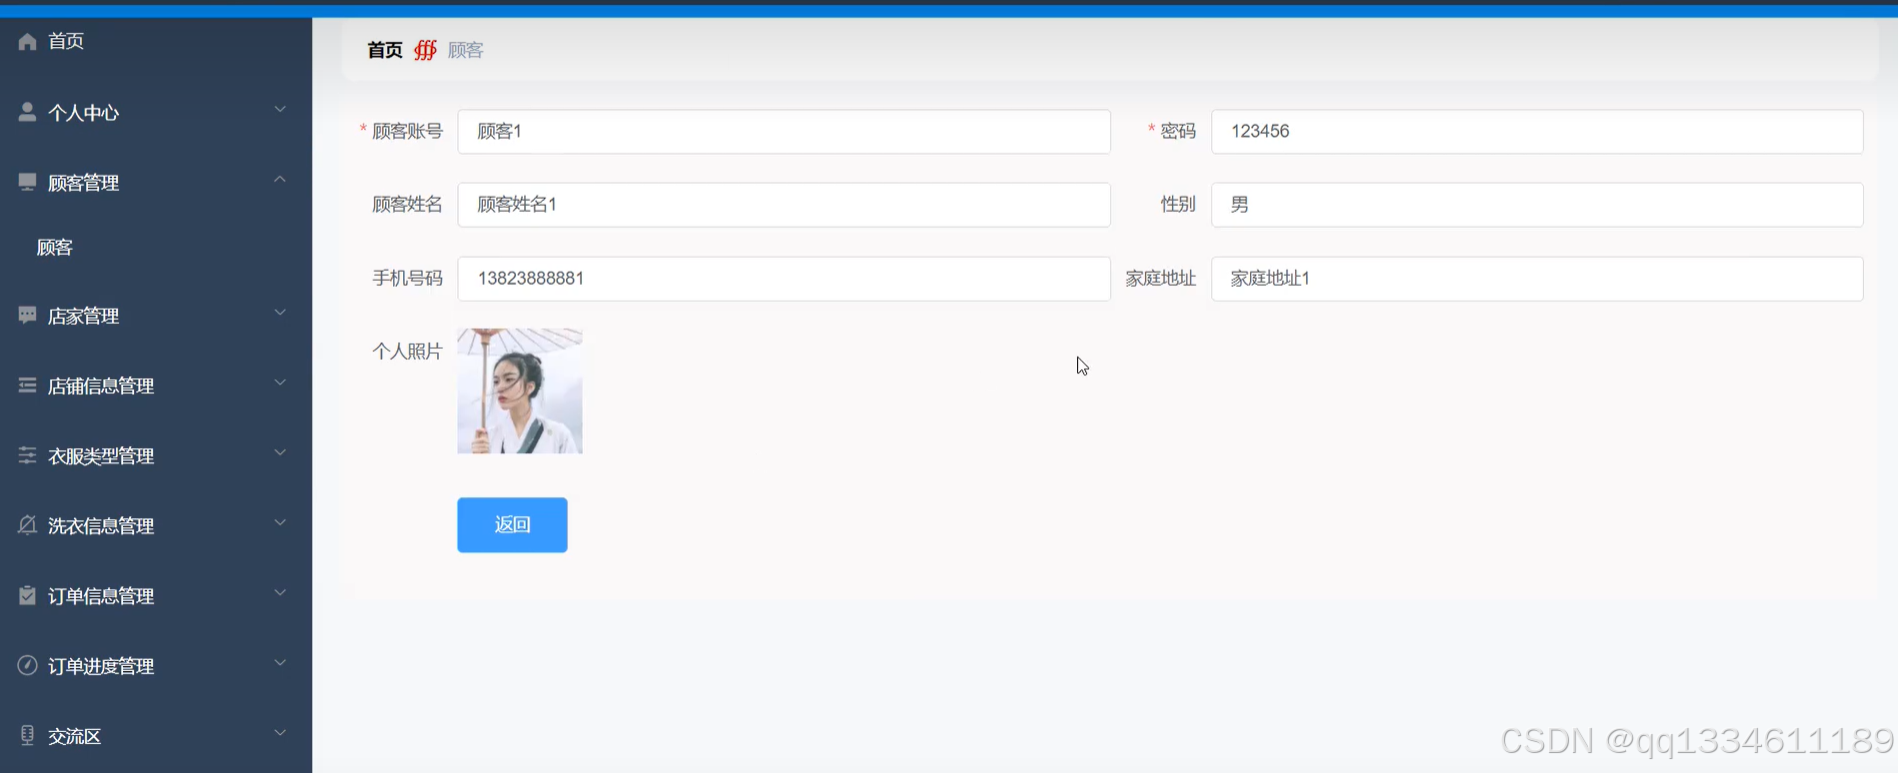
Task: Click the 顾客姓名 input field
Action: [x=784, y=205]
